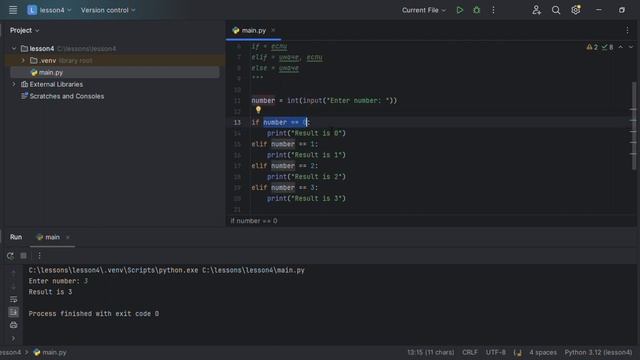The image size is (640, 360).
Task: Toggle scroll to end of console
Action: coord(13,312)
